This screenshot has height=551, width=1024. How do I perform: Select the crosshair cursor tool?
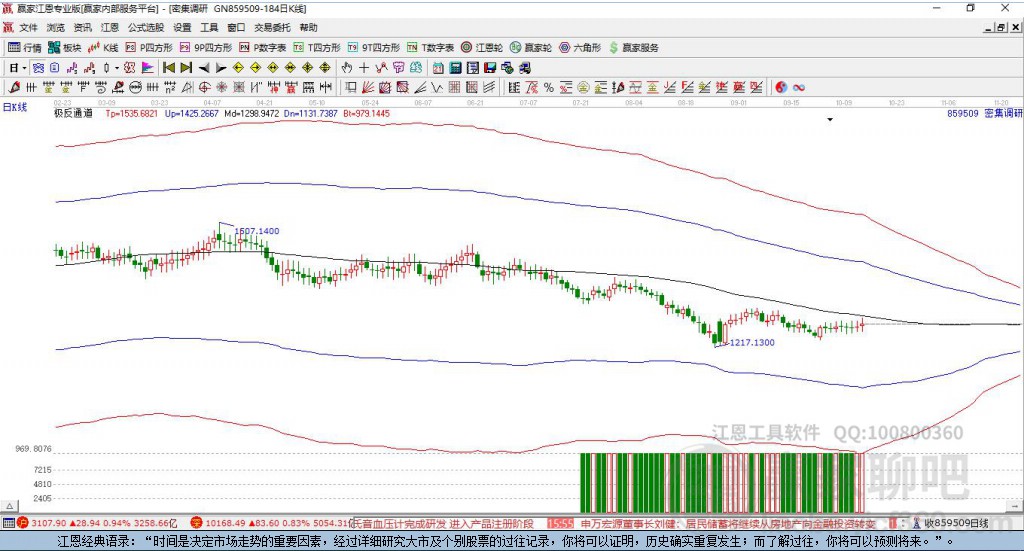click(x=364, y=68)
